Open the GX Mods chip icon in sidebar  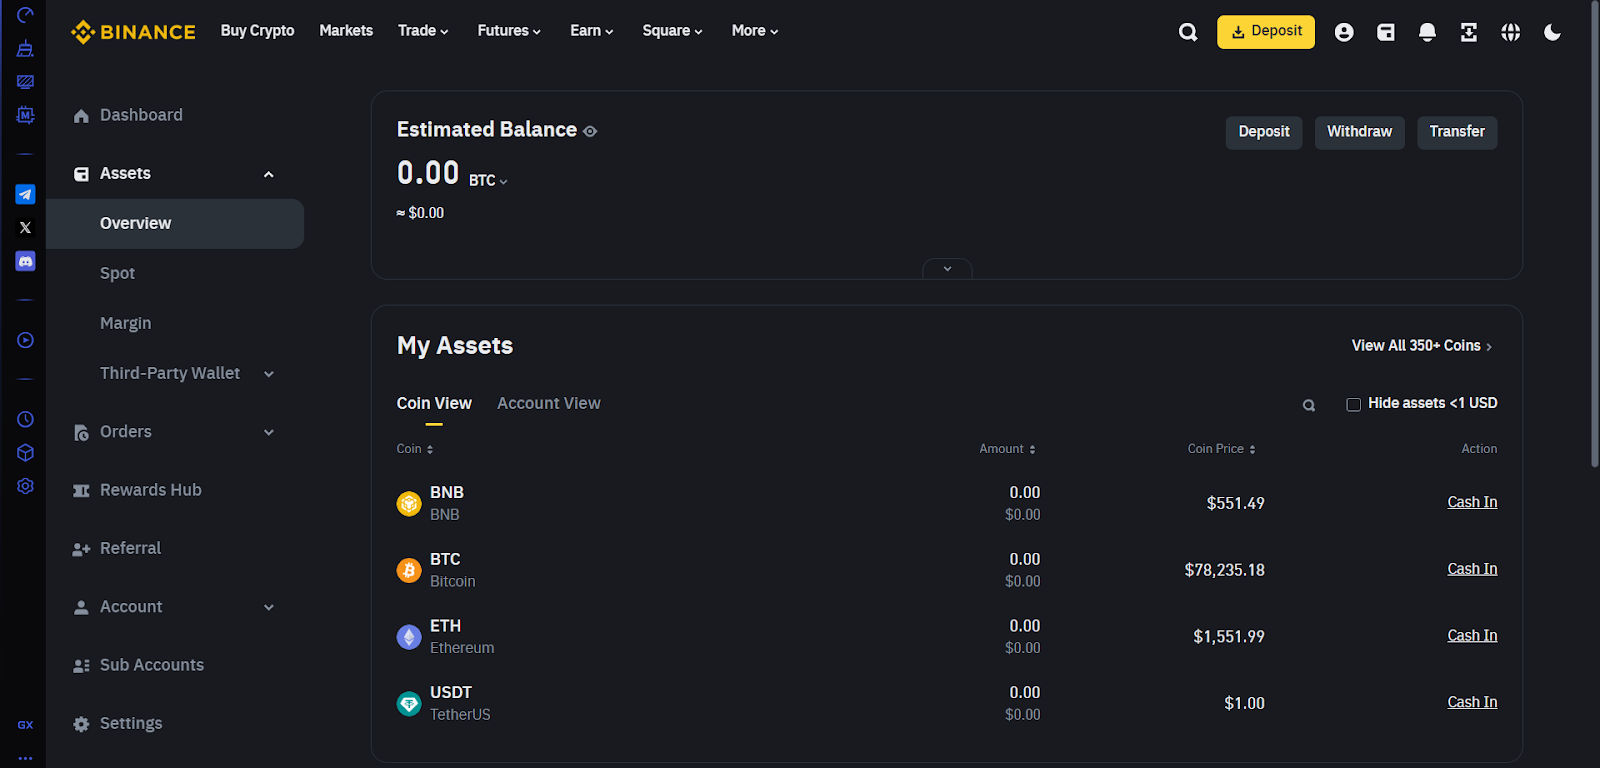click(x=26, y=115)
